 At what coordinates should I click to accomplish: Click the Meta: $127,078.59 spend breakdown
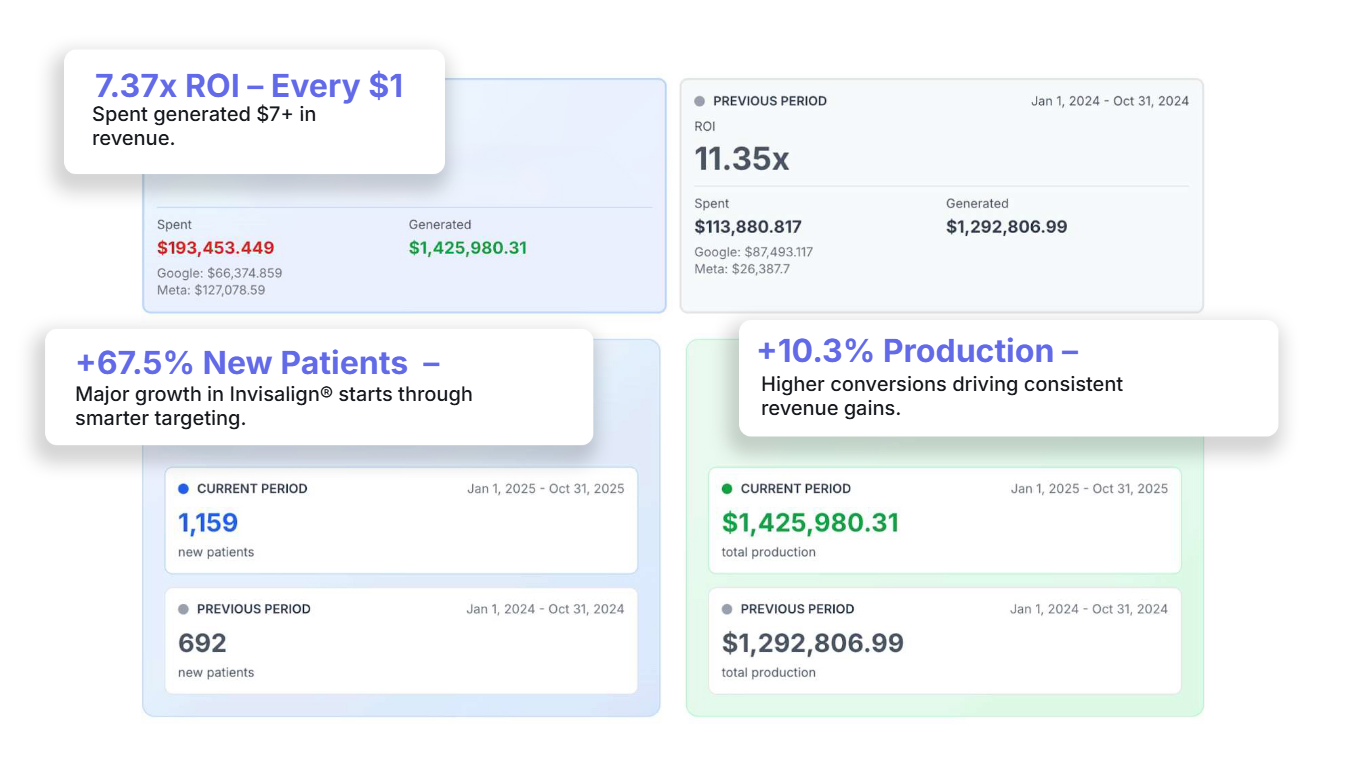(211, 290)
